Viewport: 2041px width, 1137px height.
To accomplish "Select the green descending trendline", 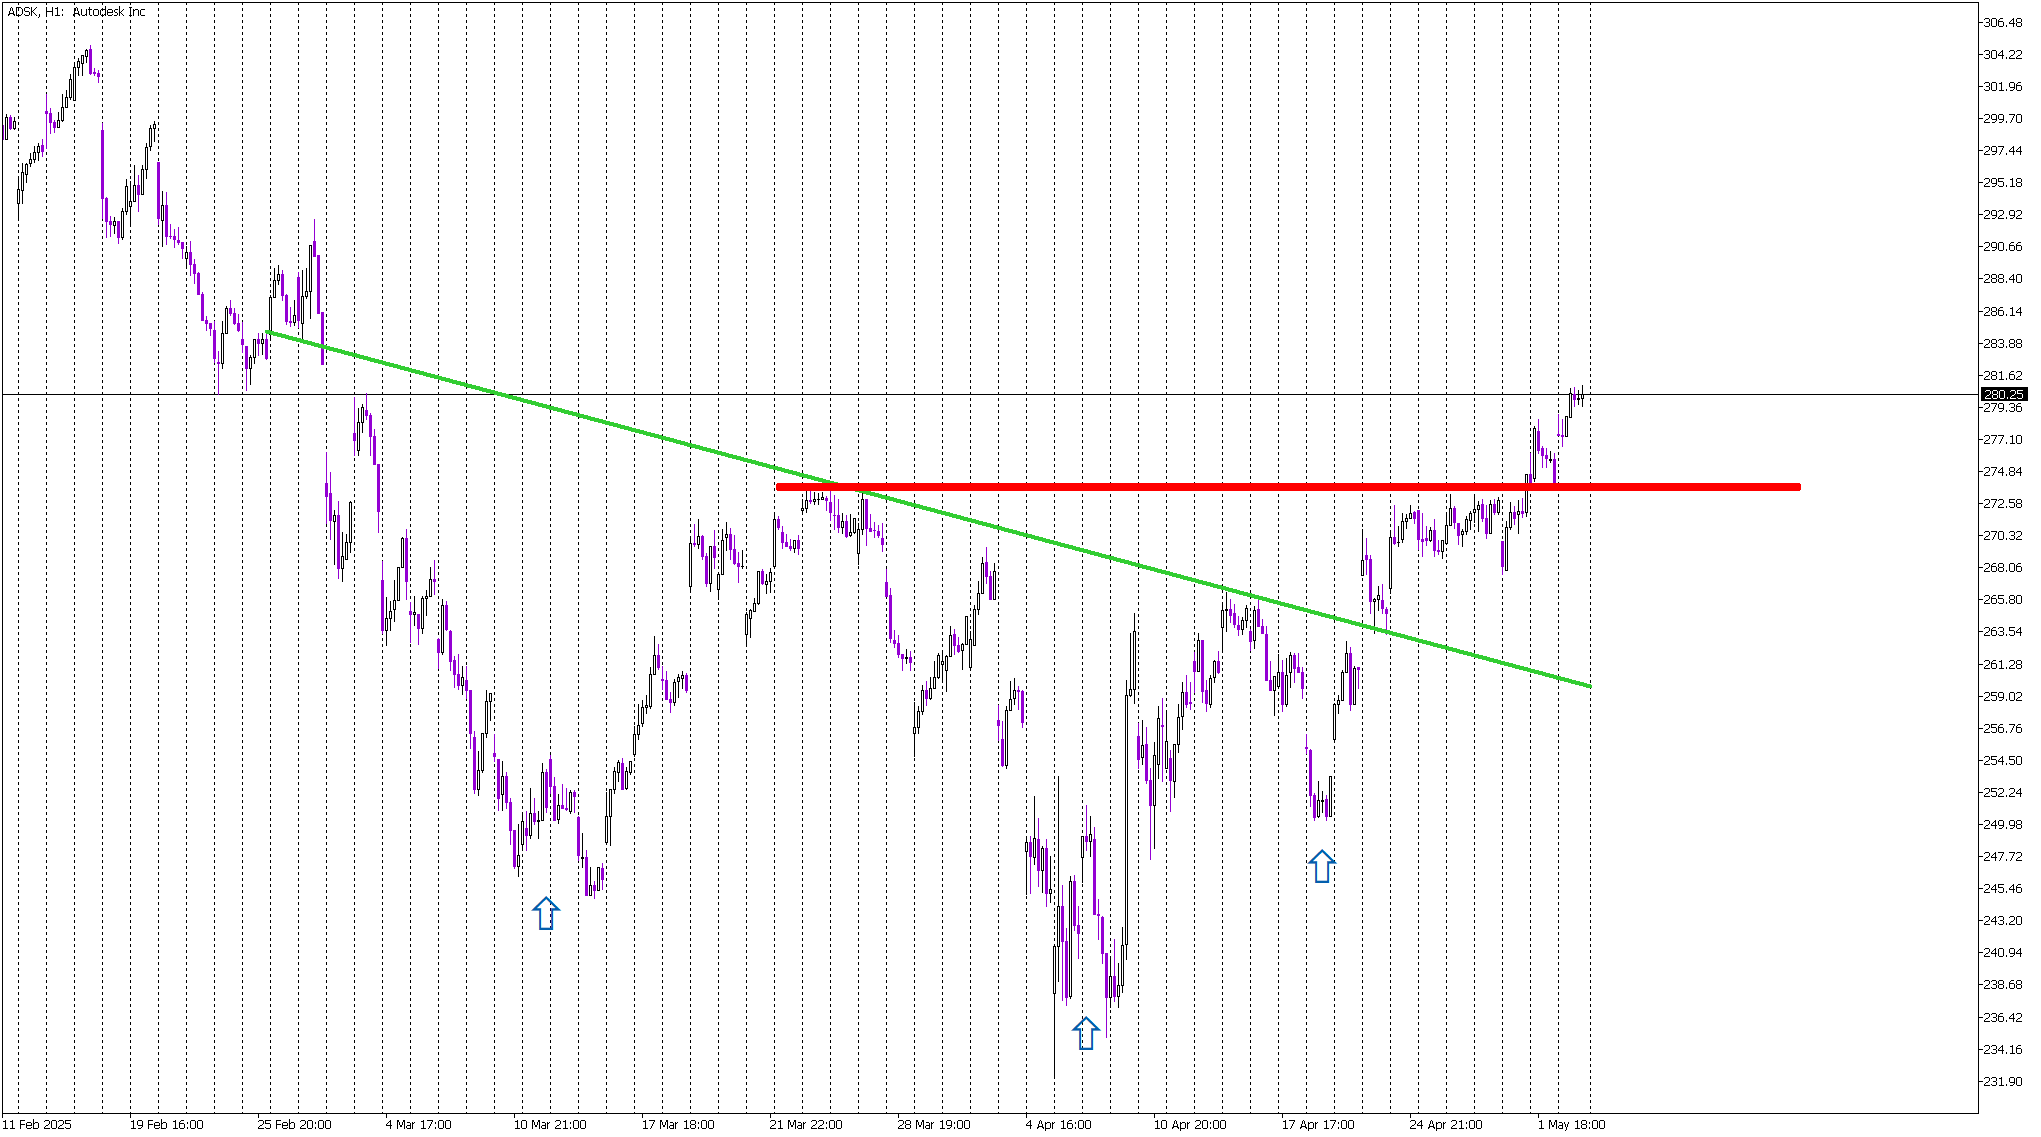I will [x=928, y=509].
